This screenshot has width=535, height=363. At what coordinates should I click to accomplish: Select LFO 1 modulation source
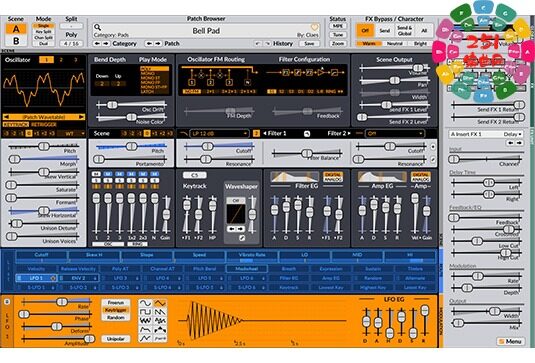36,278
